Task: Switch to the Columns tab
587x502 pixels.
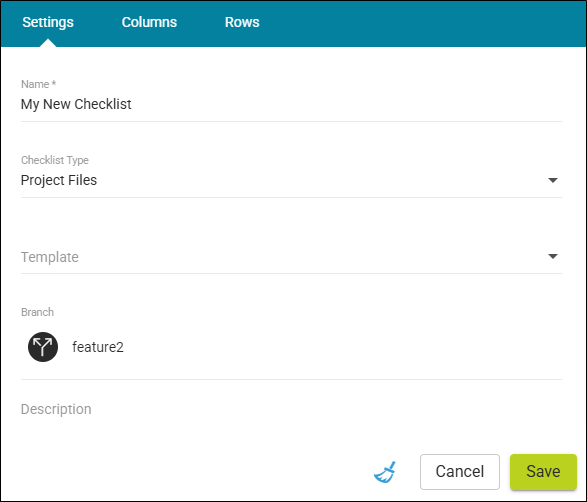Action: 149,22
